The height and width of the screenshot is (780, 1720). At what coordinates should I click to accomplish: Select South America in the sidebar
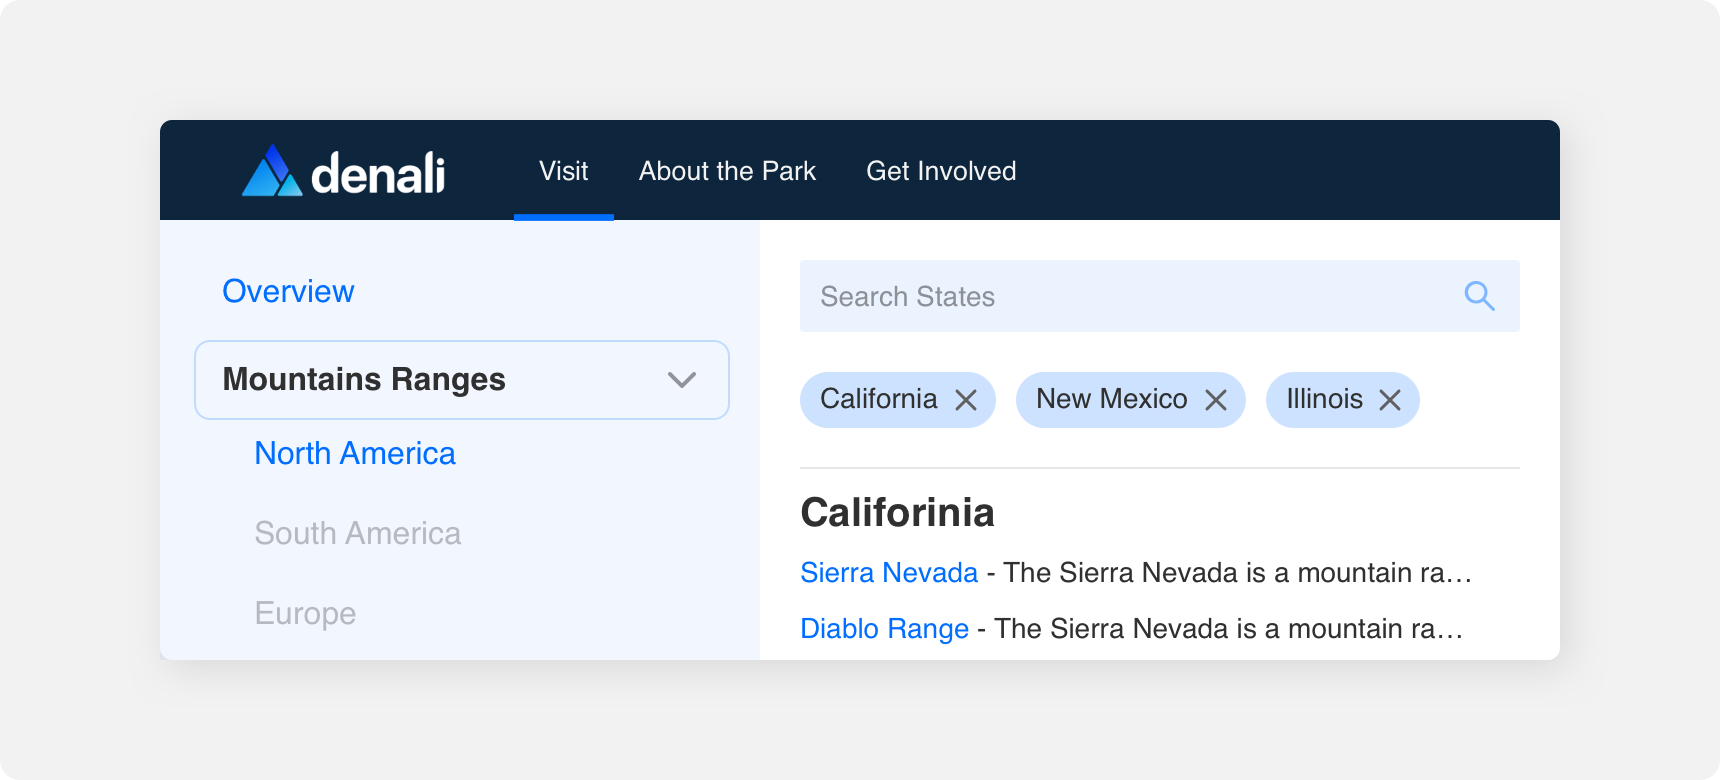pyautogui.click(x=358, y=533)
